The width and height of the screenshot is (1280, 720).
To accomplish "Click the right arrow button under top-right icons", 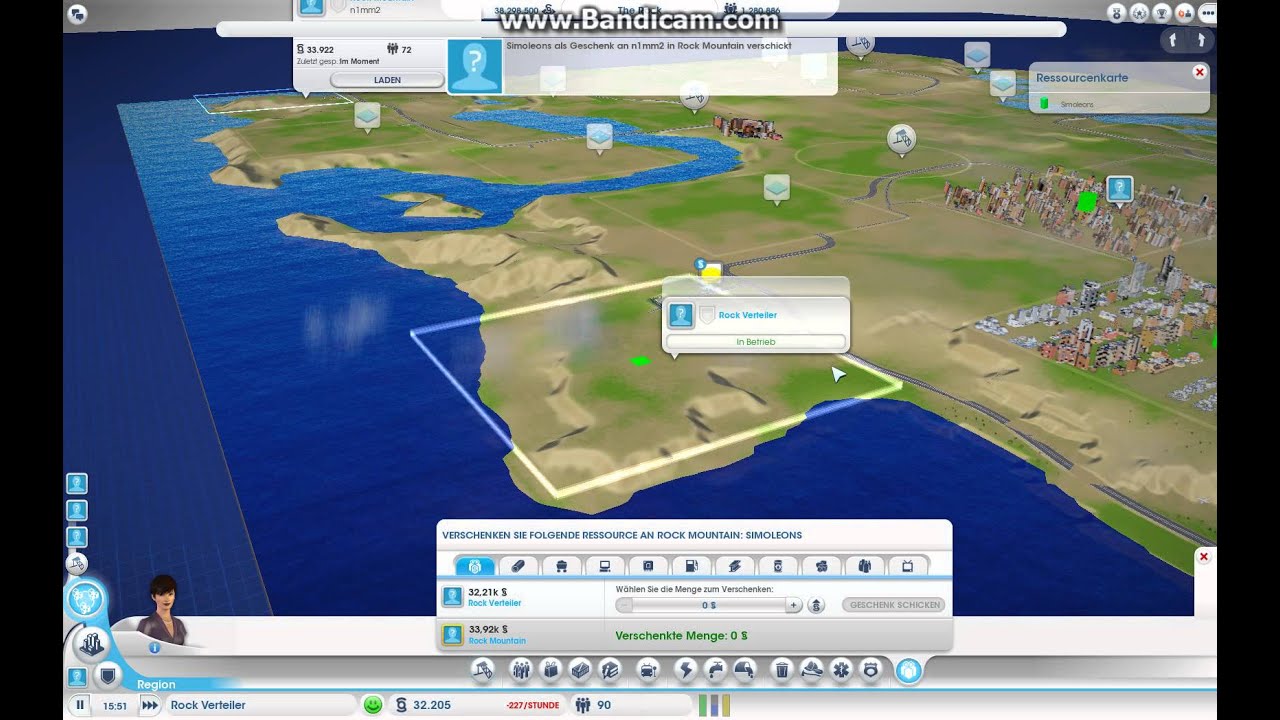I will [1201, 41].
